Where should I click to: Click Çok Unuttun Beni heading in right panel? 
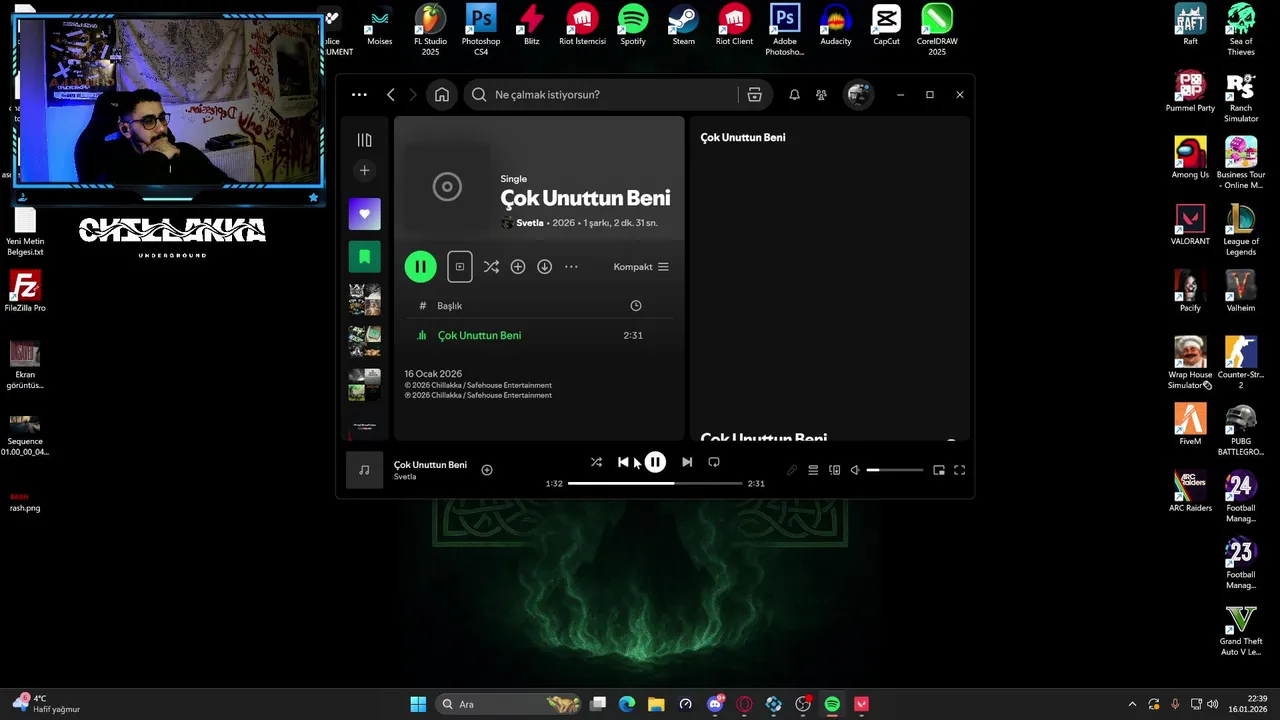tap(743, 138)
